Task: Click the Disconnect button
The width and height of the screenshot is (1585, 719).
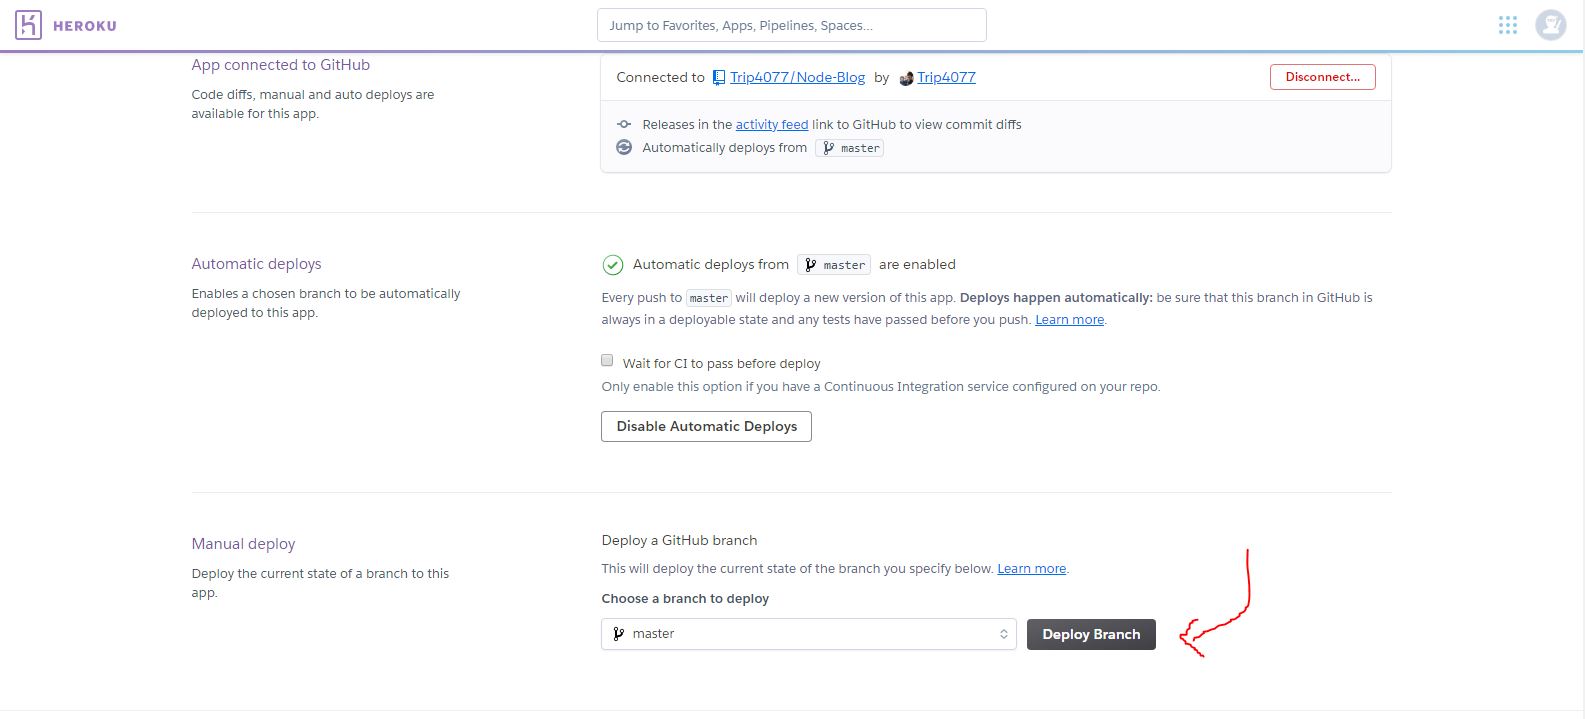Action: coord(1322,77)
